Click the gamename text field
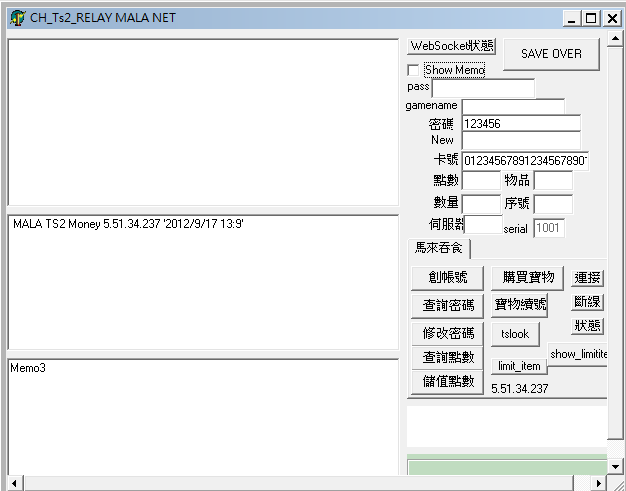This screenshot has height=491, width=626. [x=512, y=106]
